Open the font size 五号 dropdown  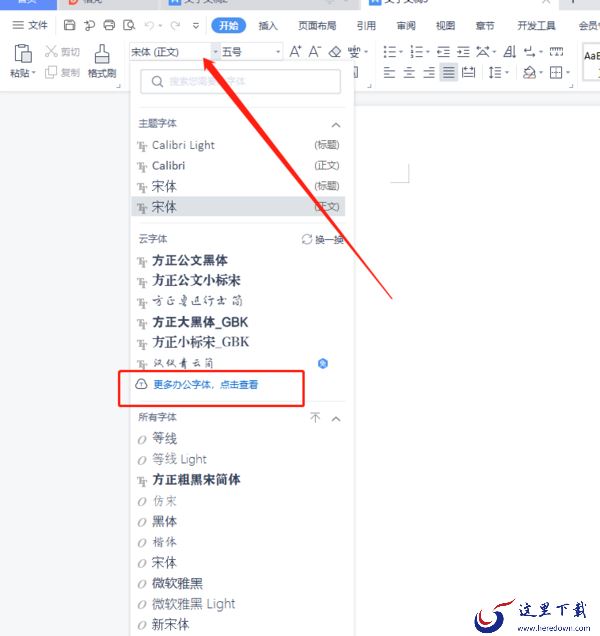tap(279, 52)
